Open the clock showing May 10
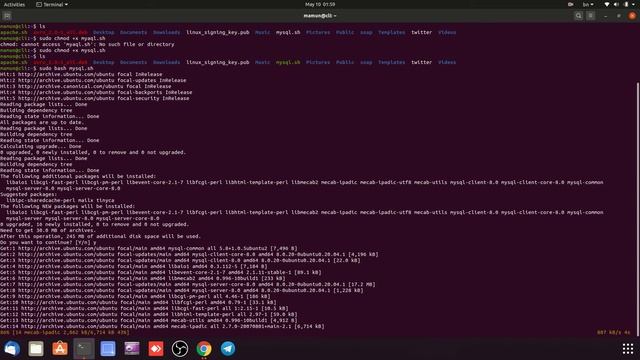 coord(320,4)
